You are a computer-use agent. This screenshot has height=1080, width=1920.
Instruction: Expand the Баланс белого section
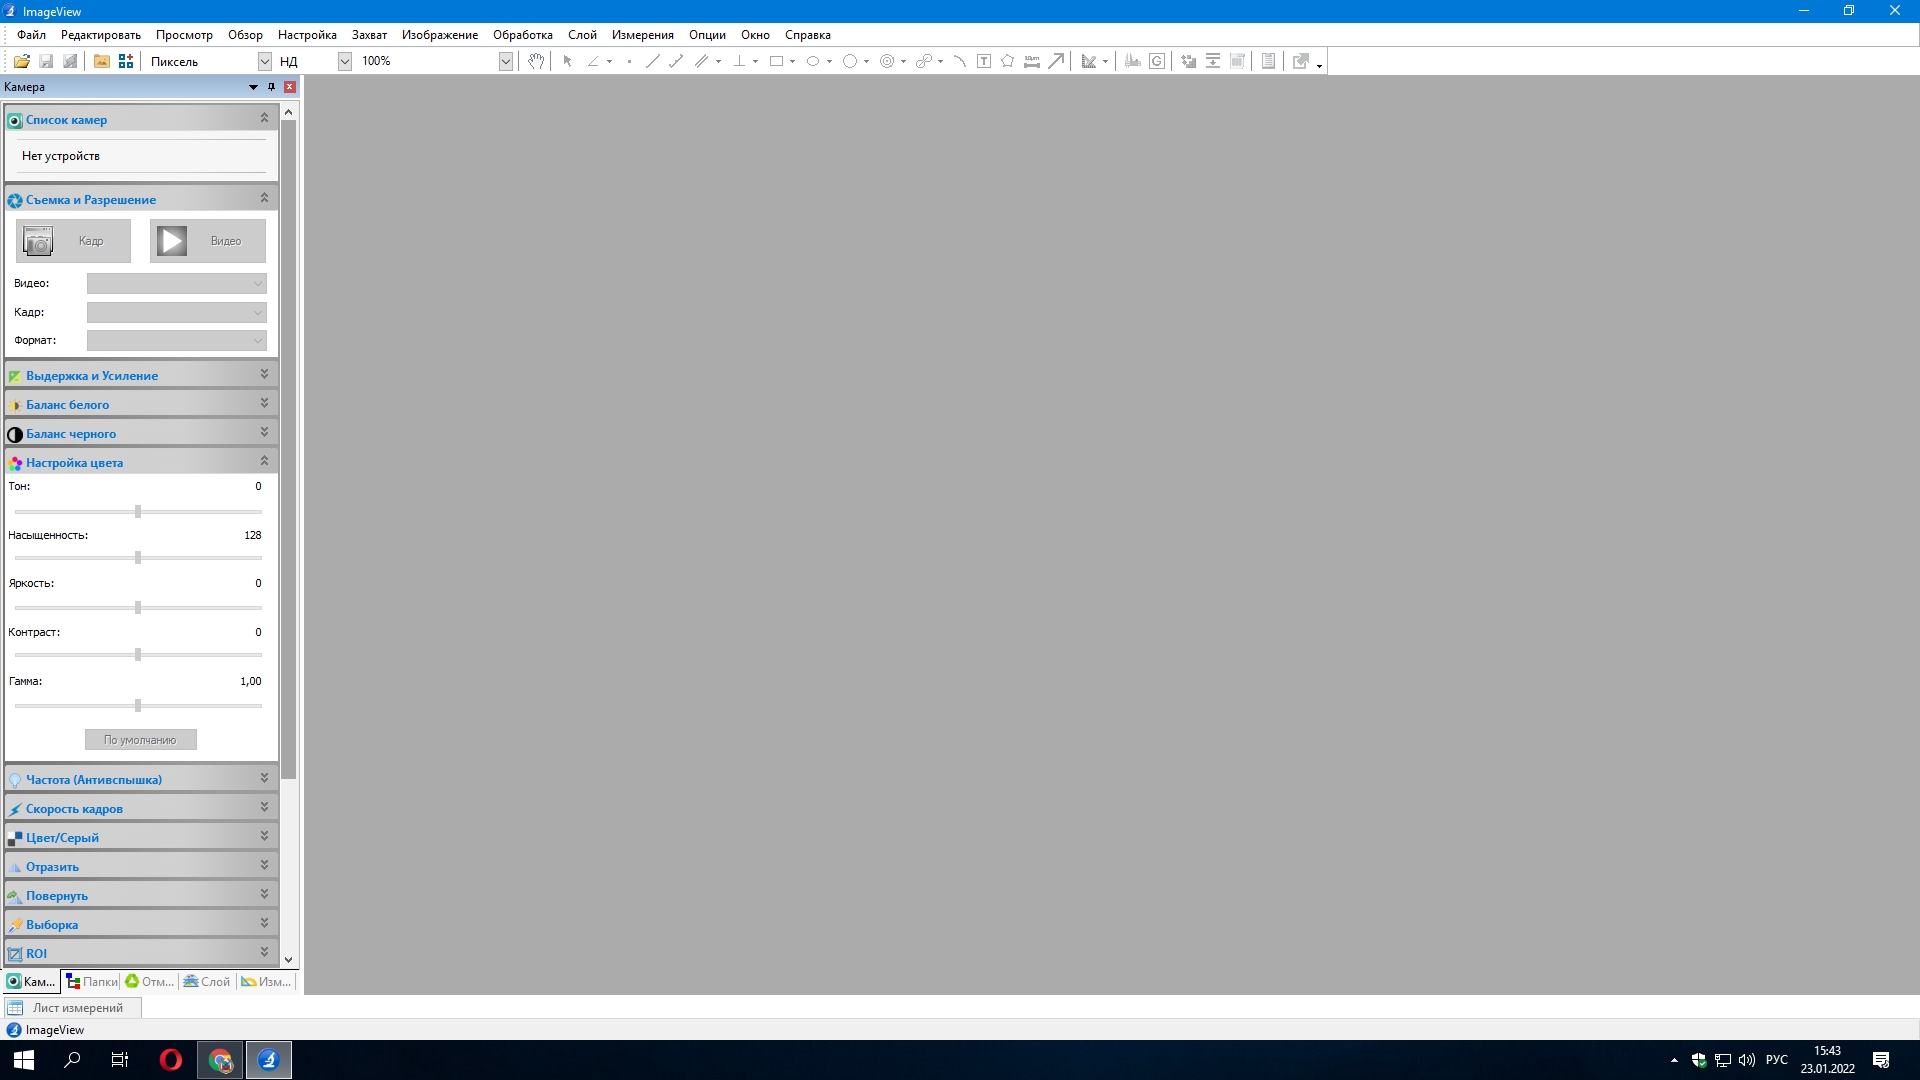264,403
